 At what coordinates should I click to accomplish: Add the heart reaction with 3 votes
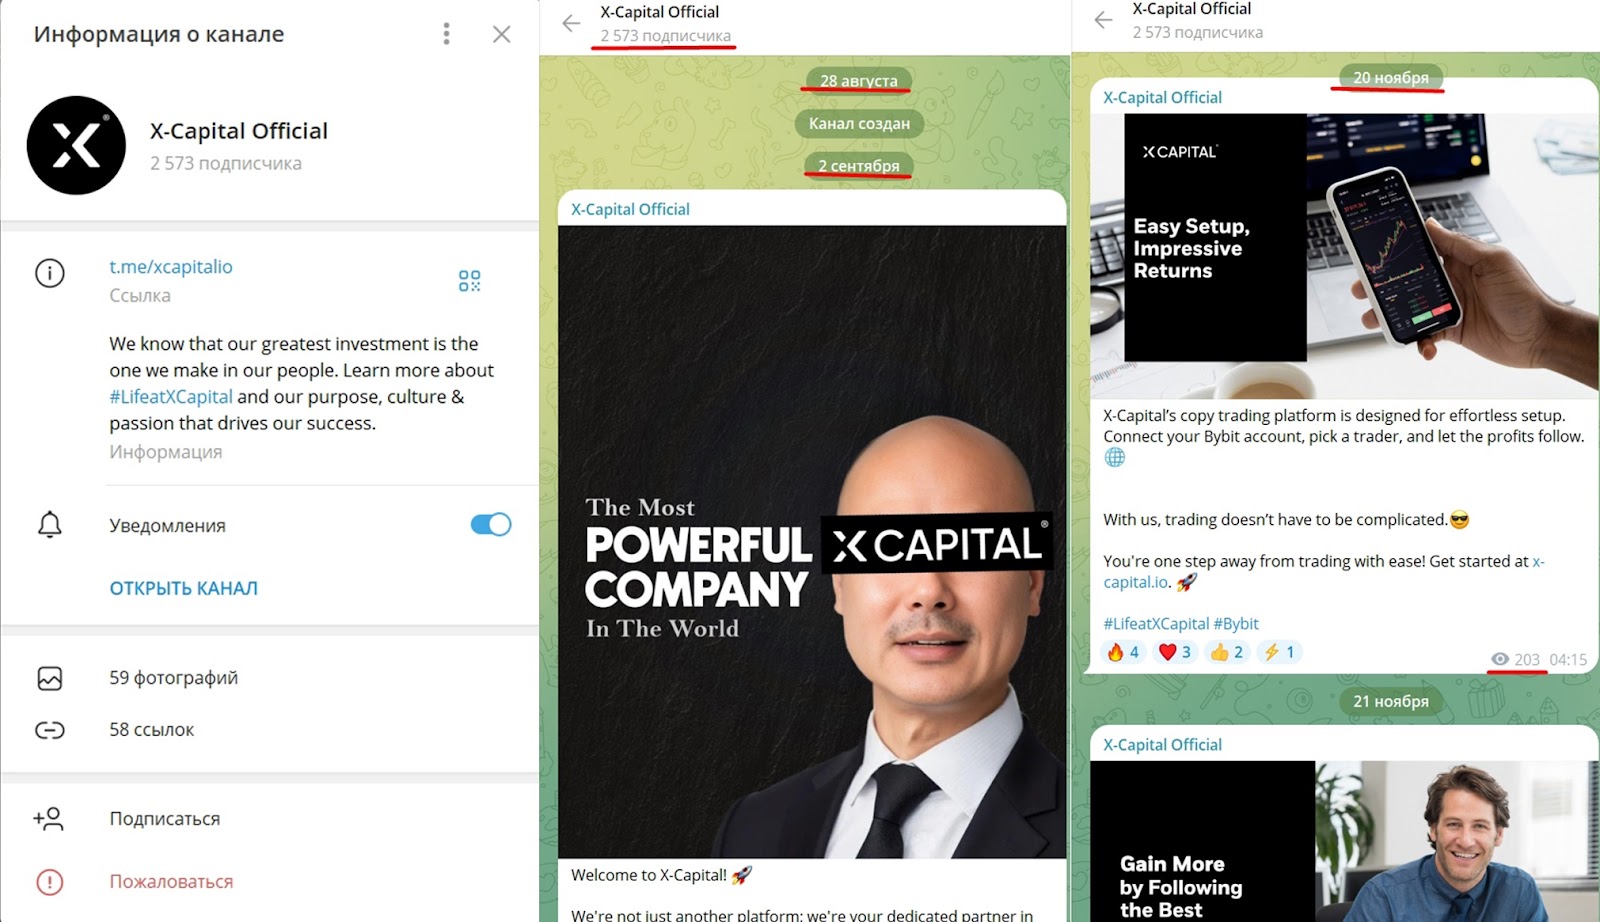1175,652
